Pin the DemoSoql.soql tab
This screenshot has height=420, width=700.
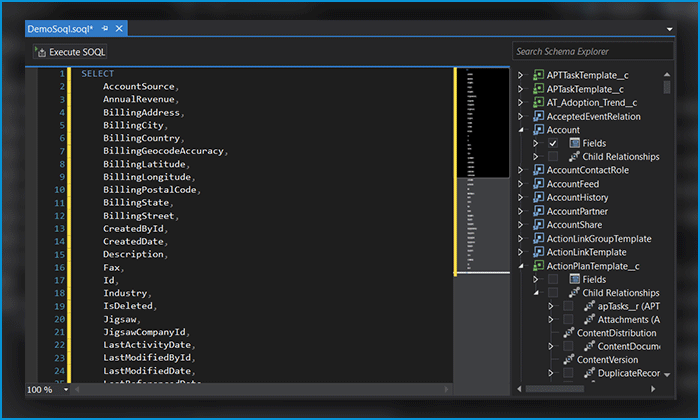click(x=105, y=29)
